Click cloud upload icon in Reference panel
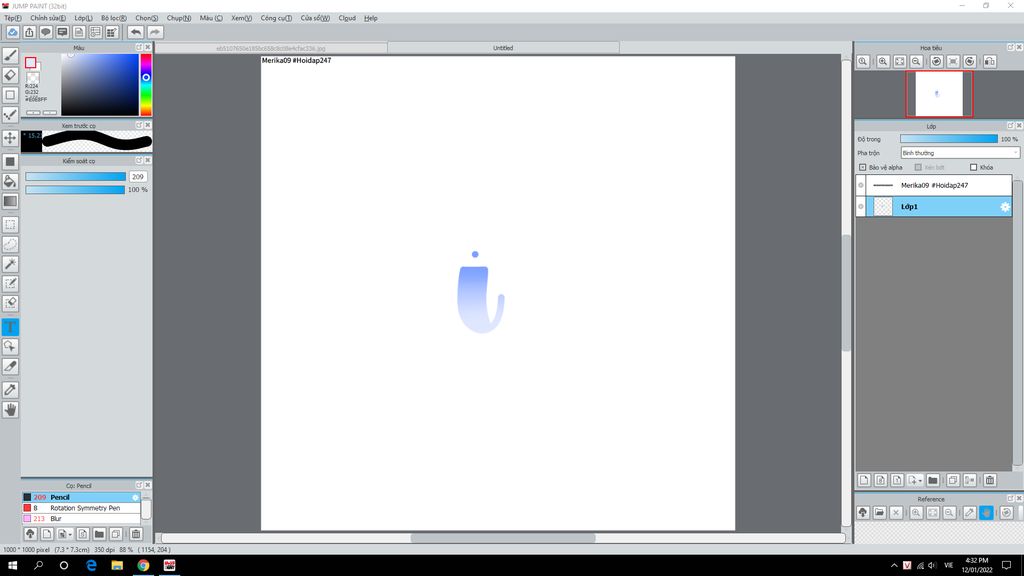 coord(863,513)
